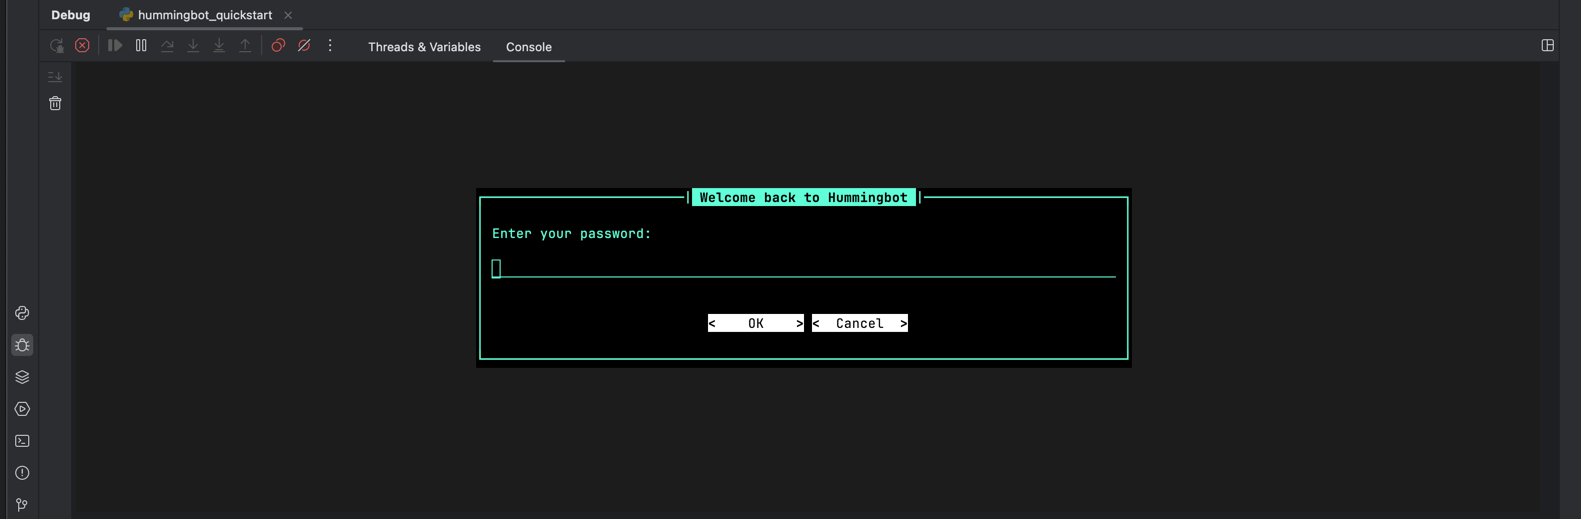
Task: View all breakpoints
Action: coord(278,46)
